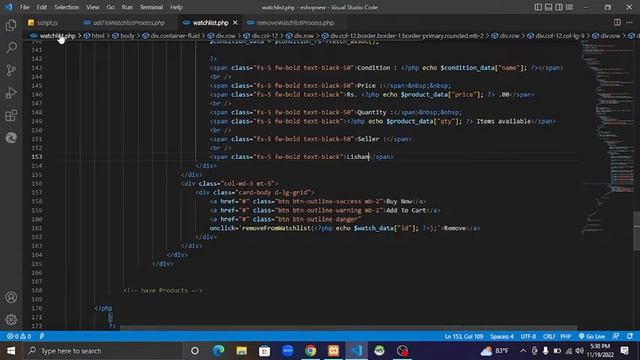Open the Windows Start menu
The height and width of the screenshot is (360, 640).
coord(11,351)
